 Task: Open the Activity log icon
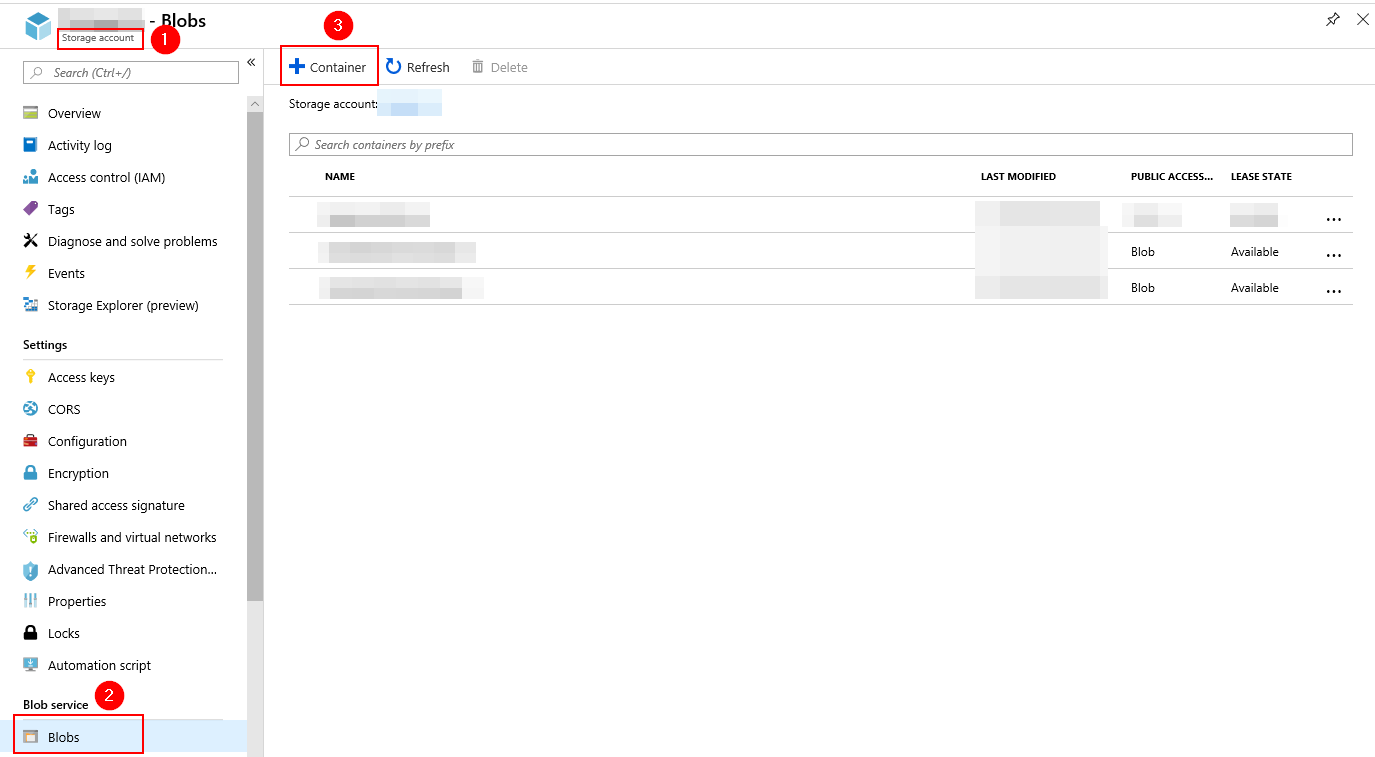30,145
